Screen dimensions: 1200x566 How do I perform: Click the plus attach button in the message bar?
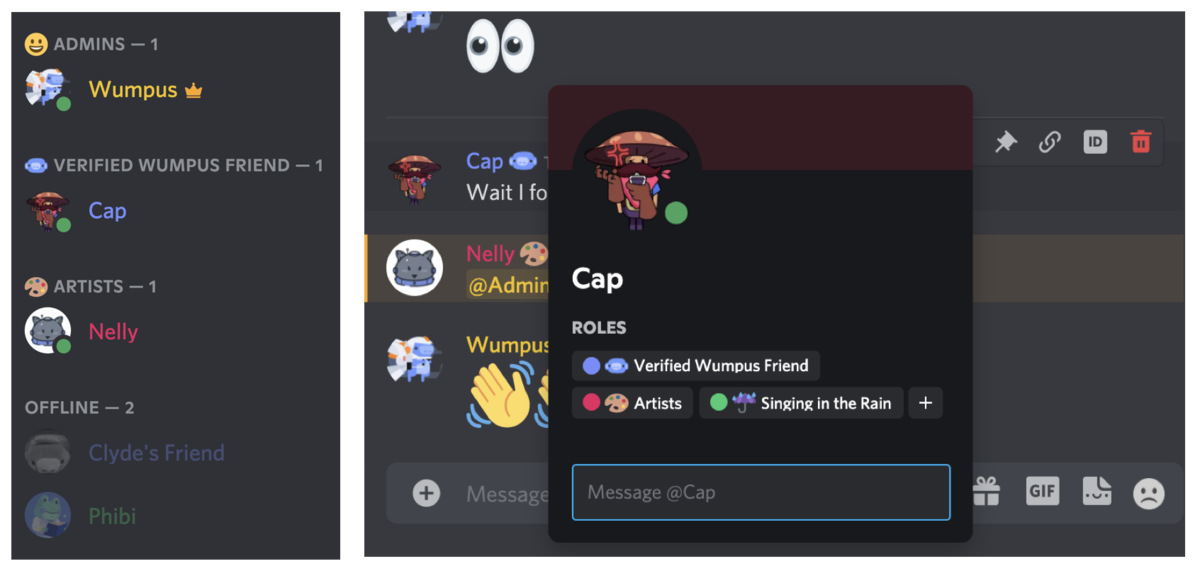pos(426,493)
